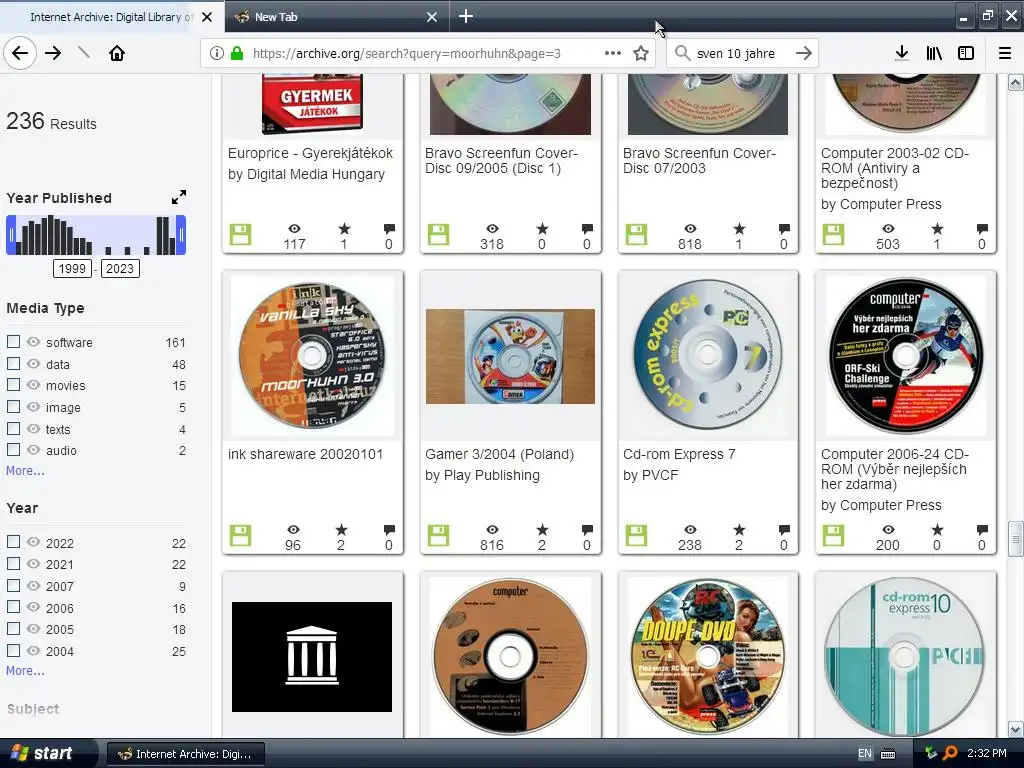Click the magnifier icon in system tray
Image resolution: width=1024 pixels, height=768 pixels.
click(x=950, y=753)
